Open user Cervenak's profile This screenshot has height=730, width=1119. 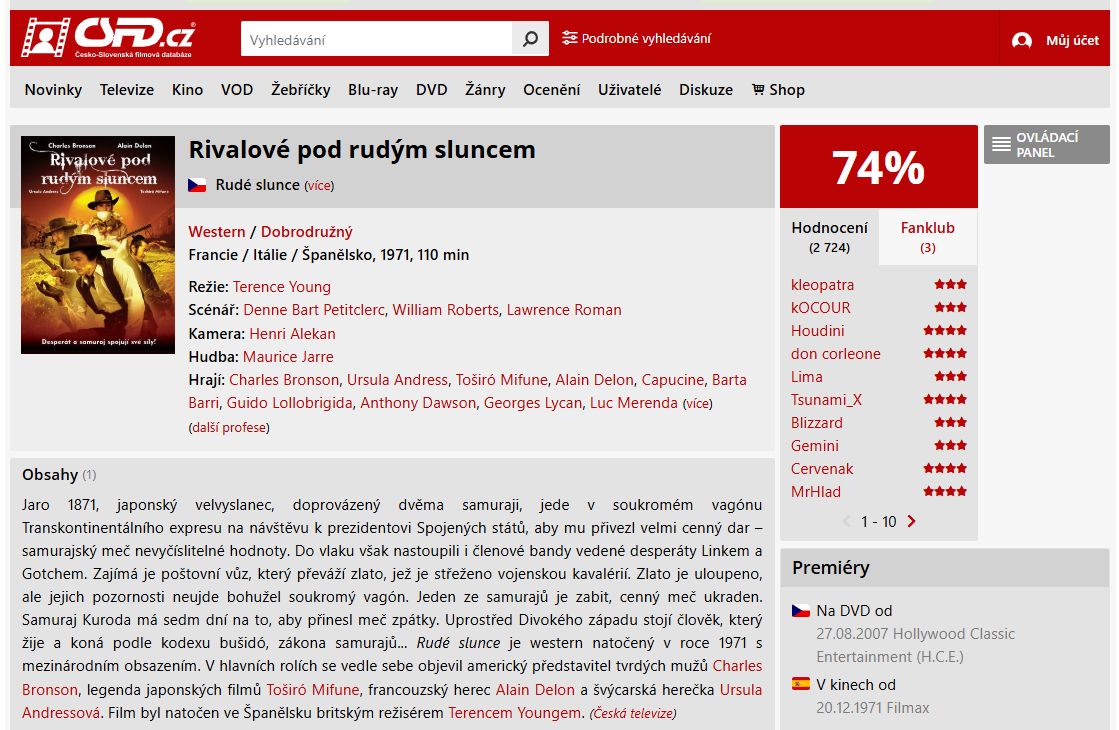[822, 469]
